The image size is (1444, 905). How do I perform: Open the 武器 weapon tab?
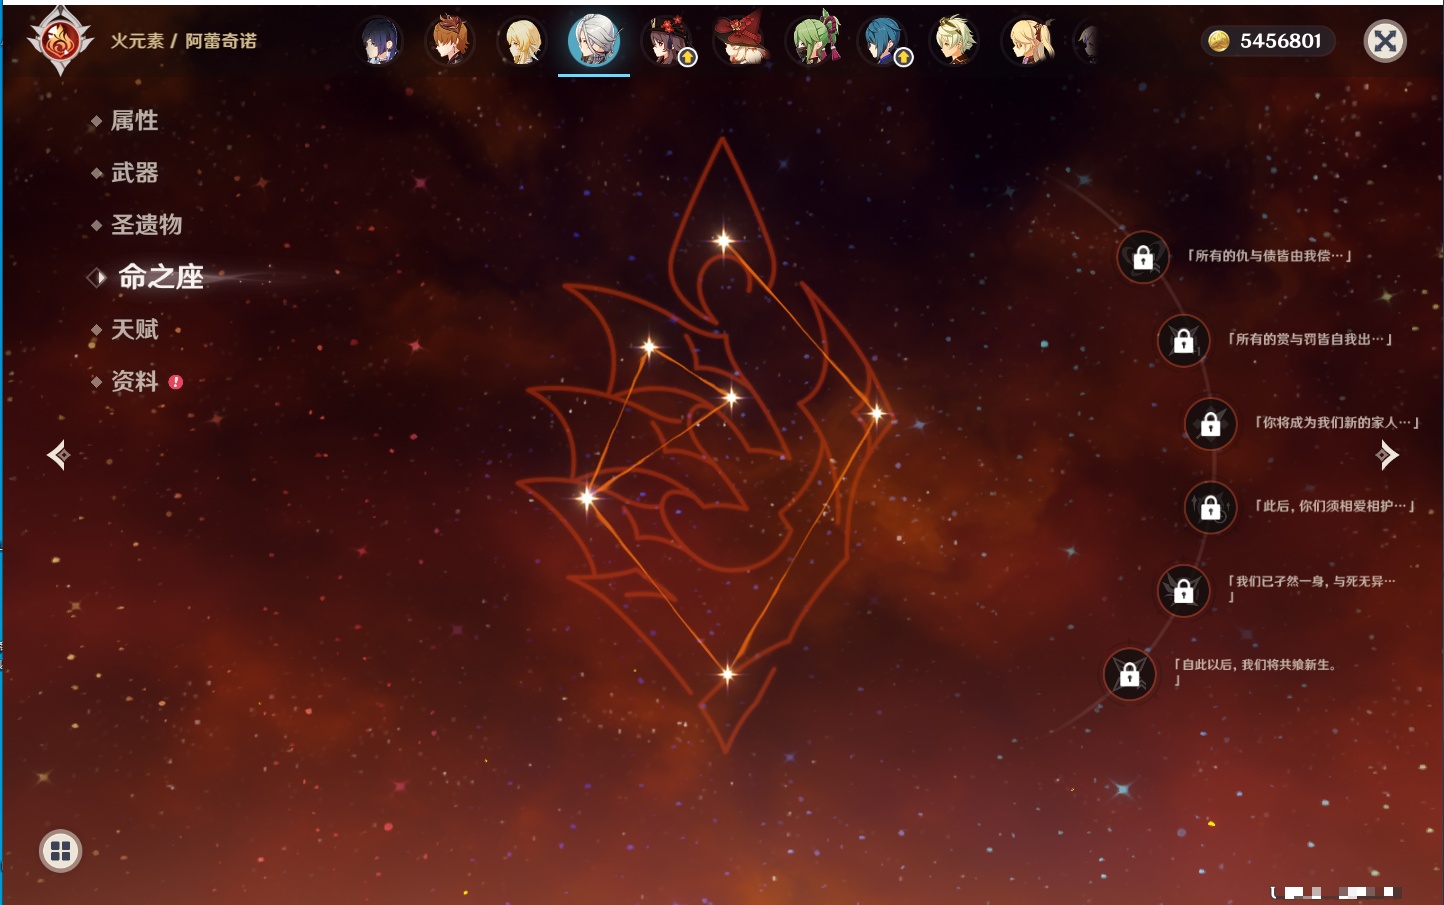[x=134, y=173]
